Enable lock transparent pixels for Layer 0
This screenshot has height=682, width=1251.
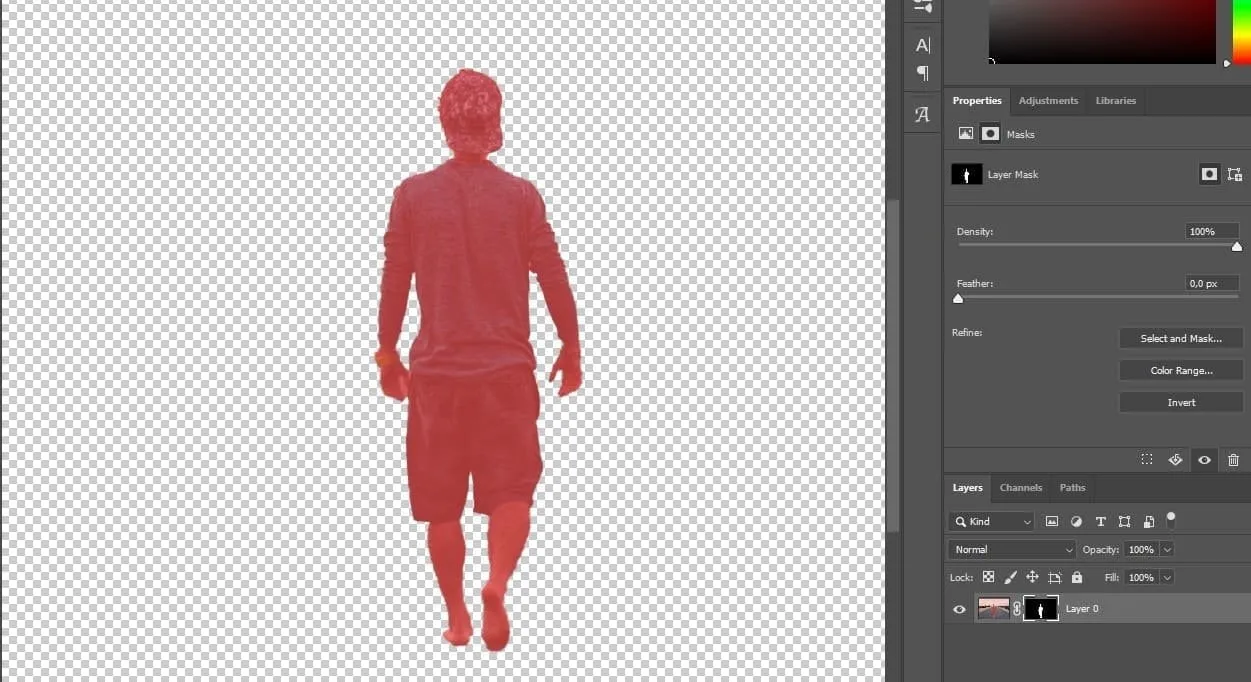coord(988,577)
